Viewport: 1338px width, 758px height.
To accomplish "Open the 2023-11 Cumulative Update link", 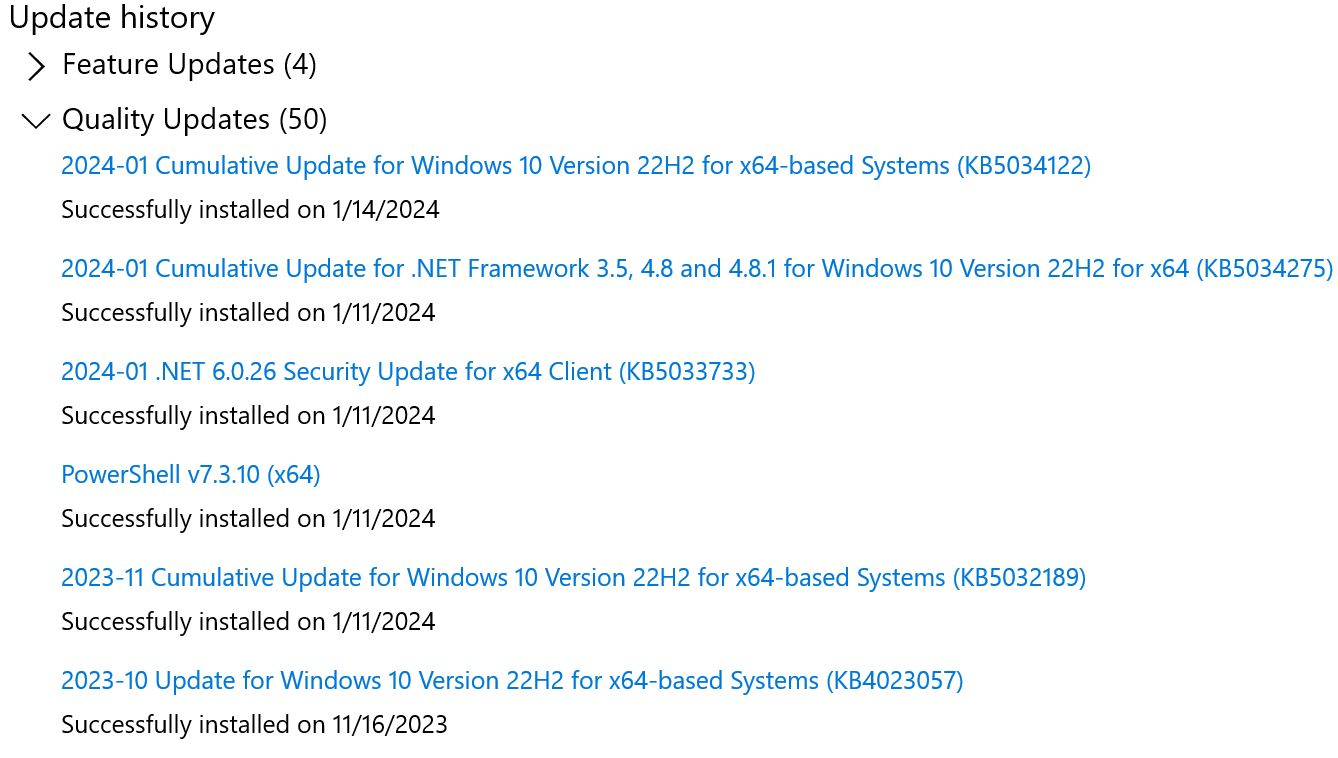I will [x=500, y=577].
